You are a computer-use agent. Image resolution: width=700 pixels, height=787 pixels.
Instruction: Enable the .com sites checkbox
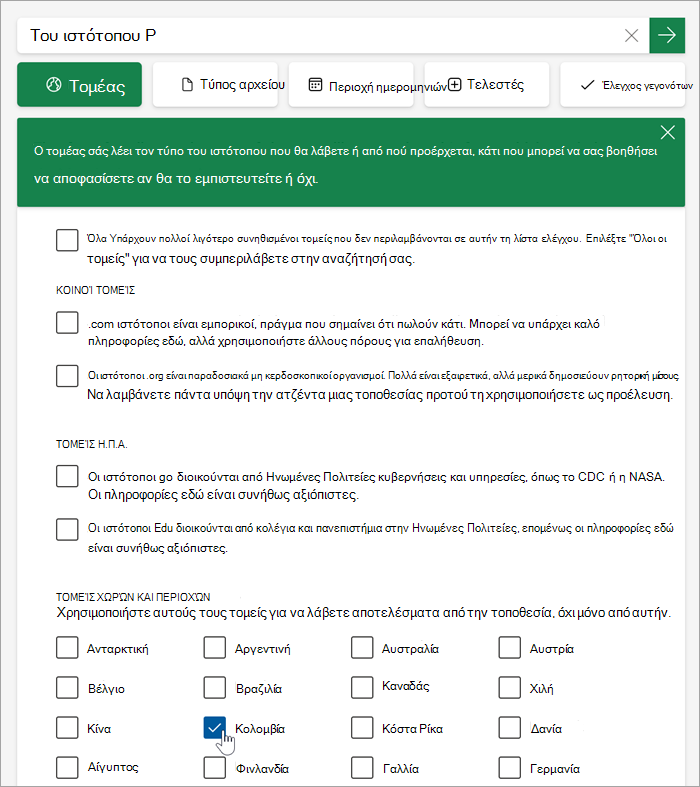click(x=67, y=322)
